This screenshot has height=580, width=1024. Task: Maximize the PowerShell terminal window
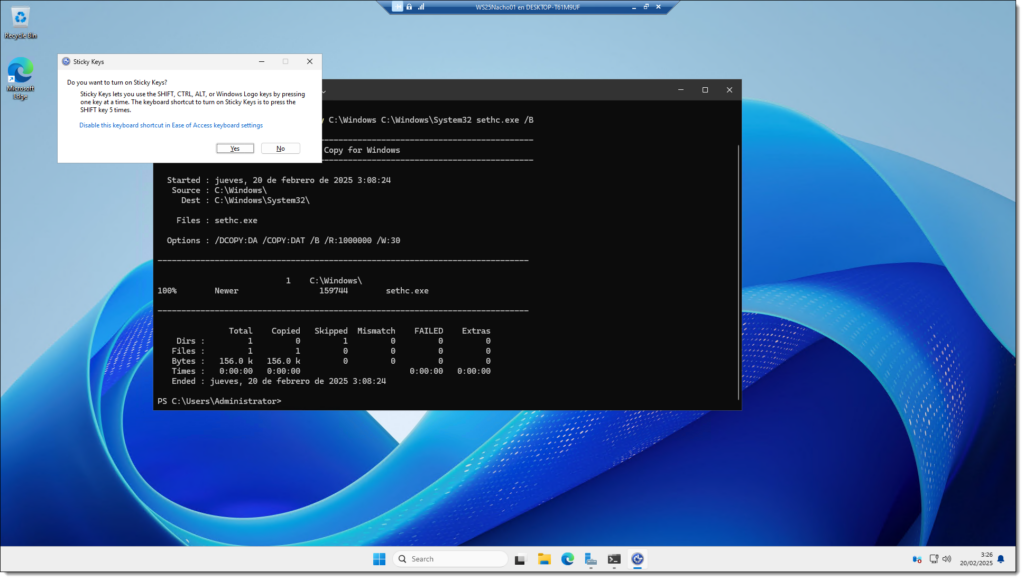pyautogui.click(x=705, y=90)
